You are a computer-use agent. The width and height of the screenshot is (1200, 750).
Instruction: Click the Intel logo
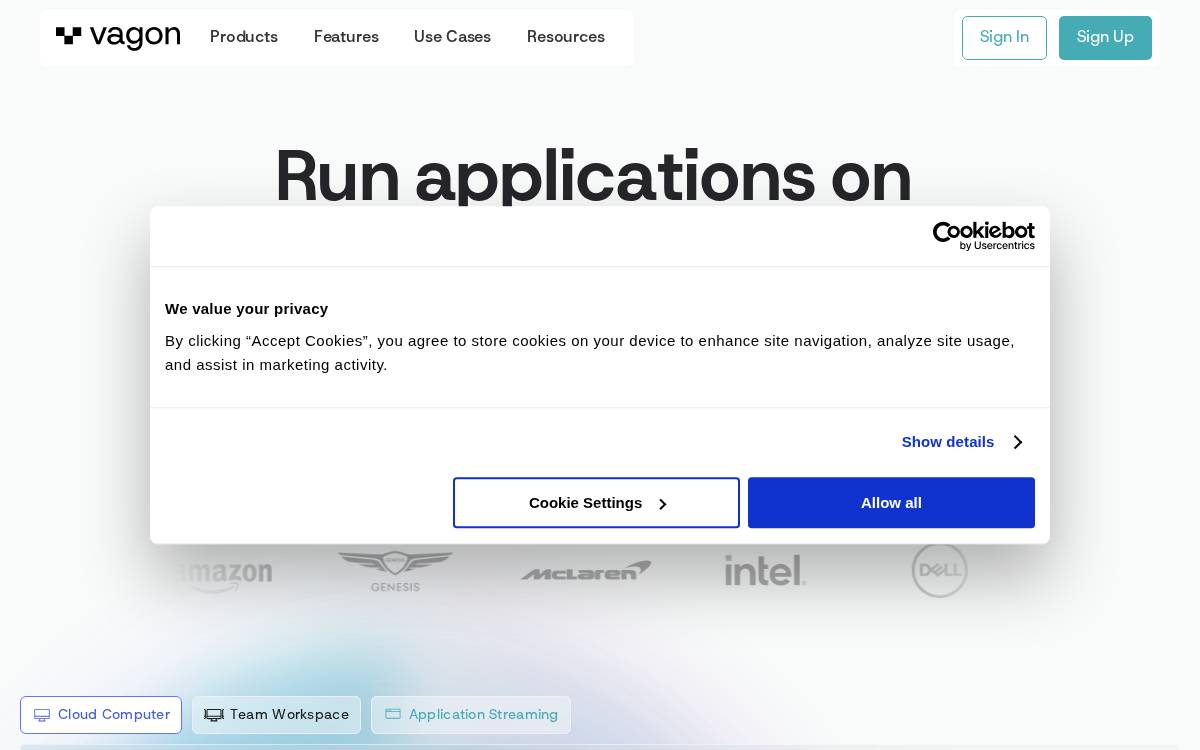[x=765, y=570]
